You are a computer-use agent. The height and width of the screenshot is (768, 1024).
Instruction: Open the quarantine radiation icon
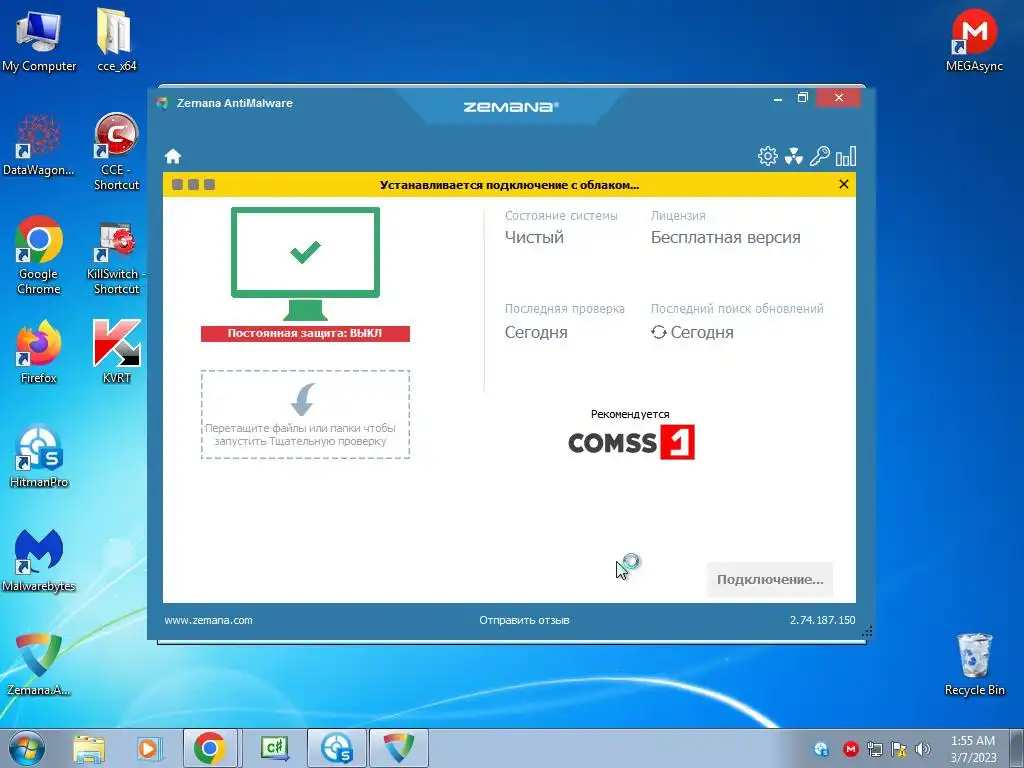(x=793, y=156)
